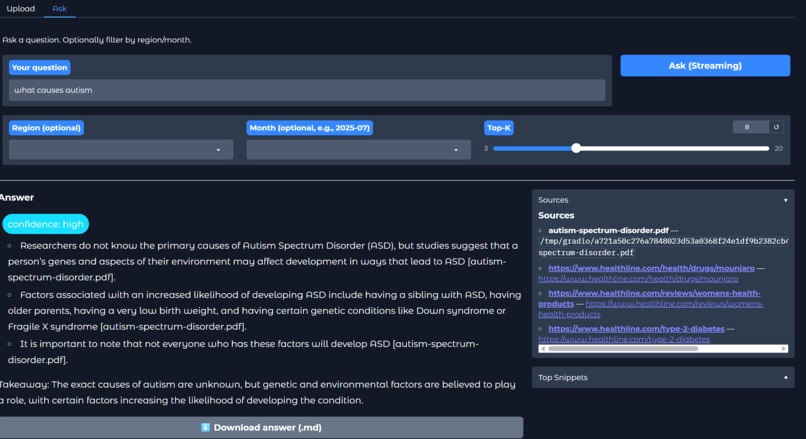Switch to the Upload tab

pyautogui.click(x=21, y=9)
